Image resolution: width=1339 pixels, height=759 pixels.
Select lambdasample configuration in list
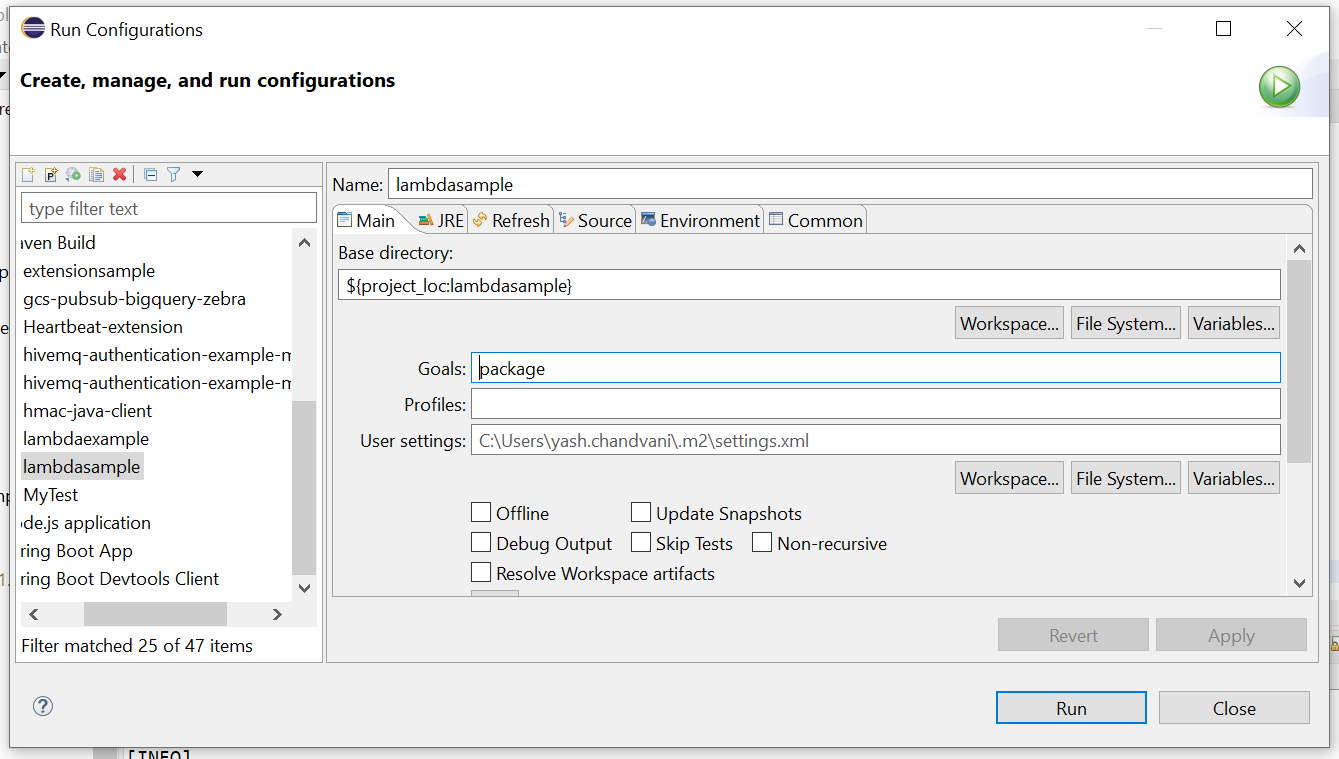pyautogui.click(x=82, y=467)
